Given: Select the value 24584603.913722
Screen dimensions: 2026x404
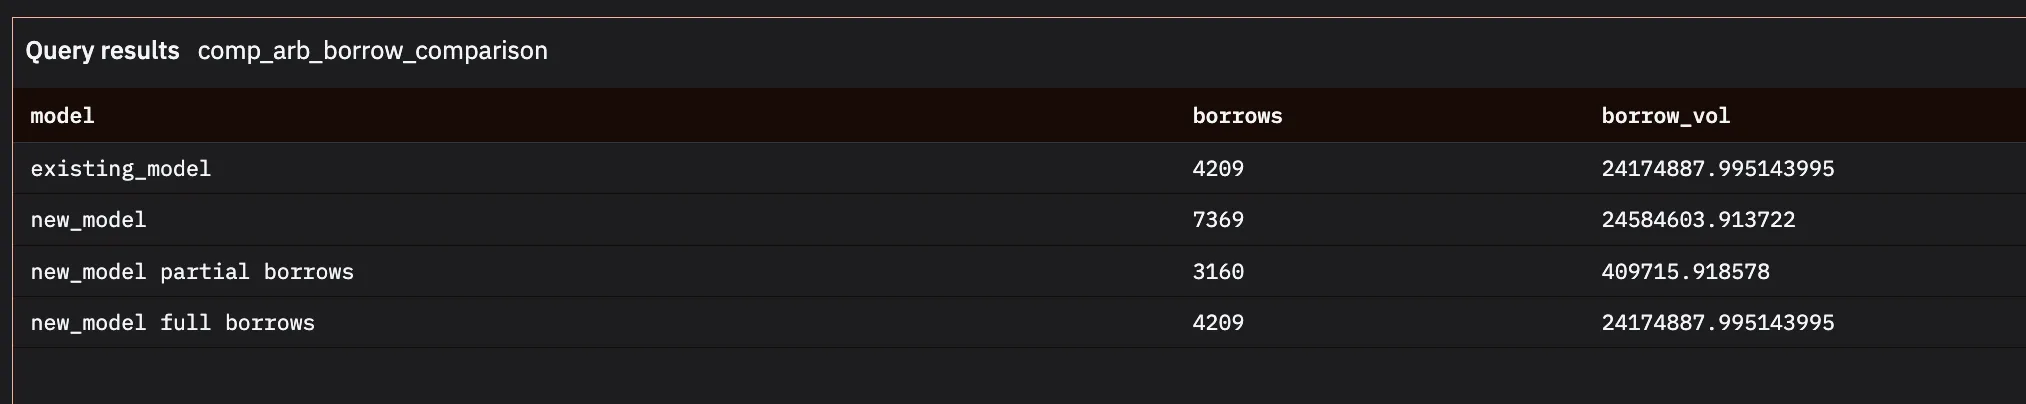Looking at the screenshot, I should tap(1698, 220).
